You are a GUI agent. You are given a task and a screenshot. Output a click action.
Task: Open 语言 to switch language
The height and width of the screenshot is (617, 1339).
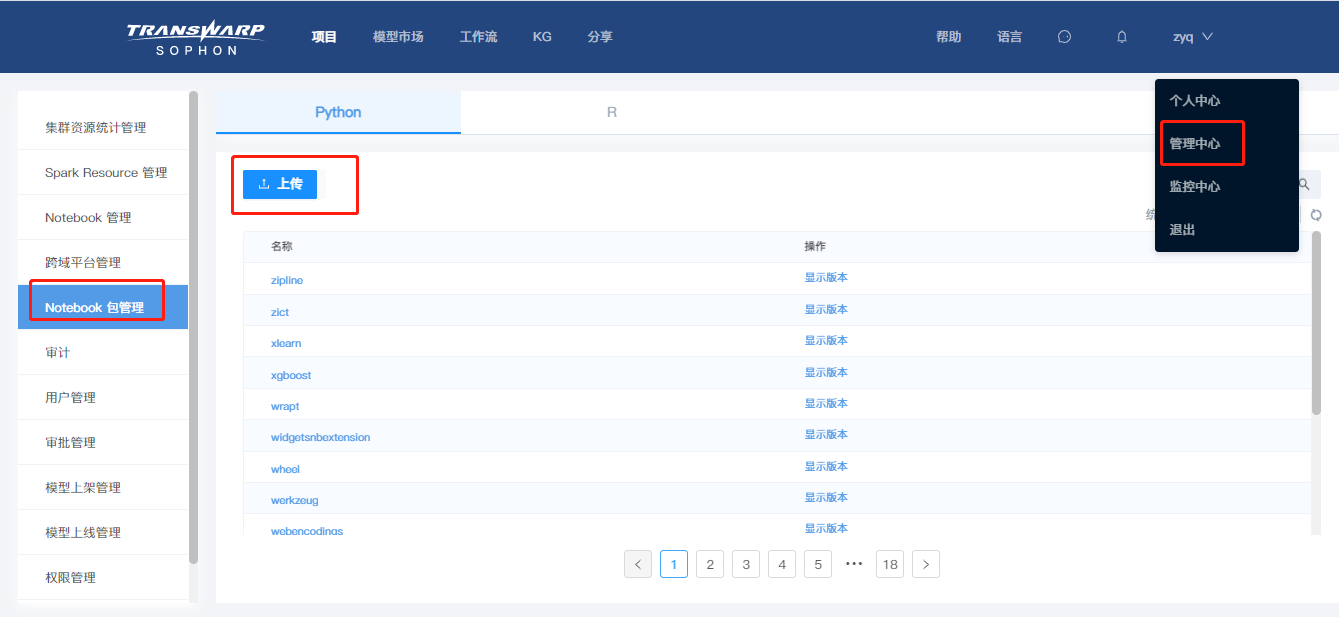pos(1009,36)
